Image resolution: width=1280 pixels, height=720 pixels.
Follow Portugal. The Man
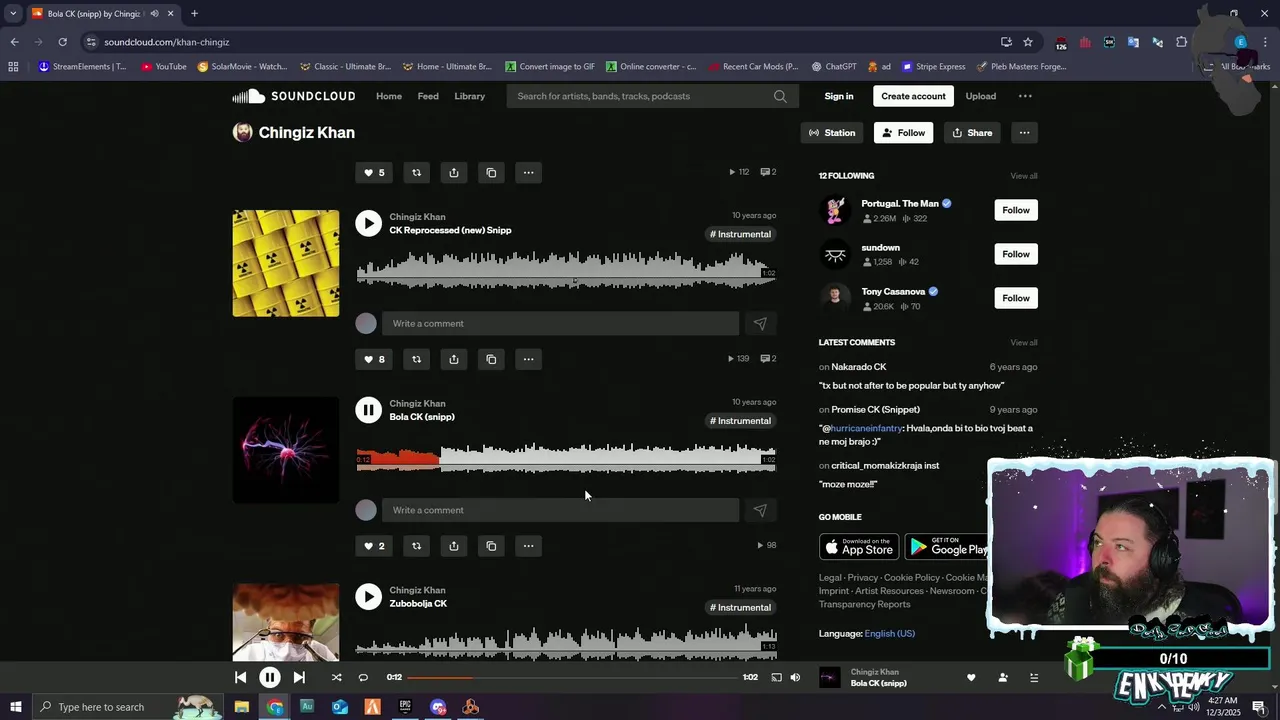1016,210
